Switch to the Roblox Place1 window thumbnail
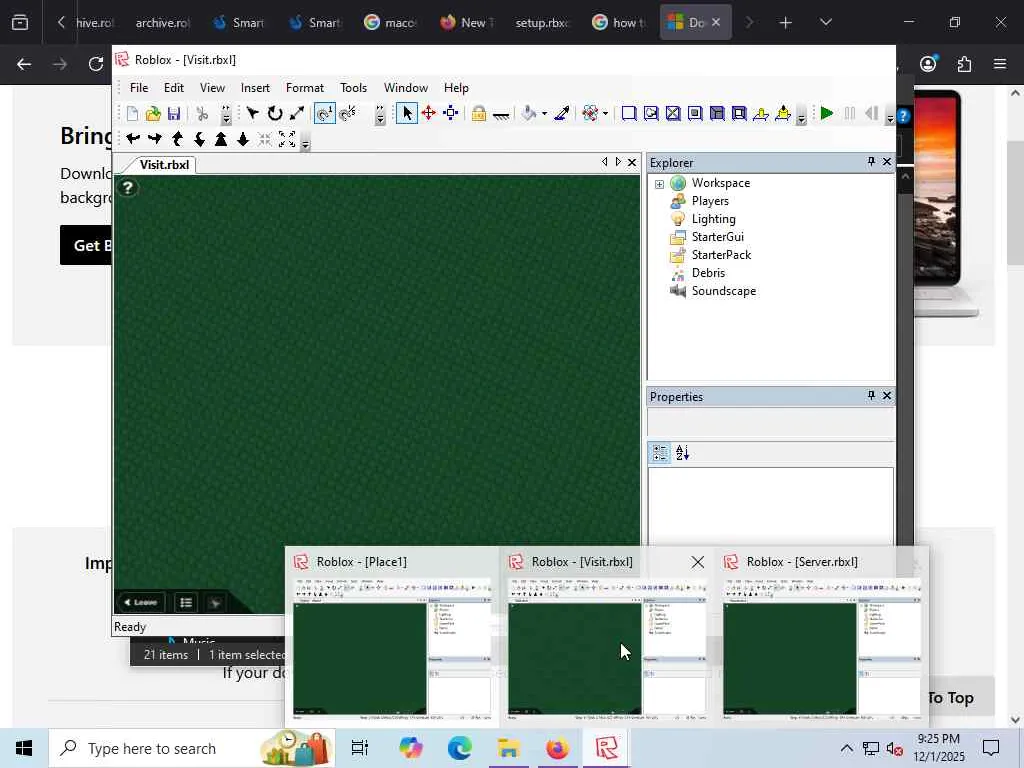1024x768 pixels. 392,637
